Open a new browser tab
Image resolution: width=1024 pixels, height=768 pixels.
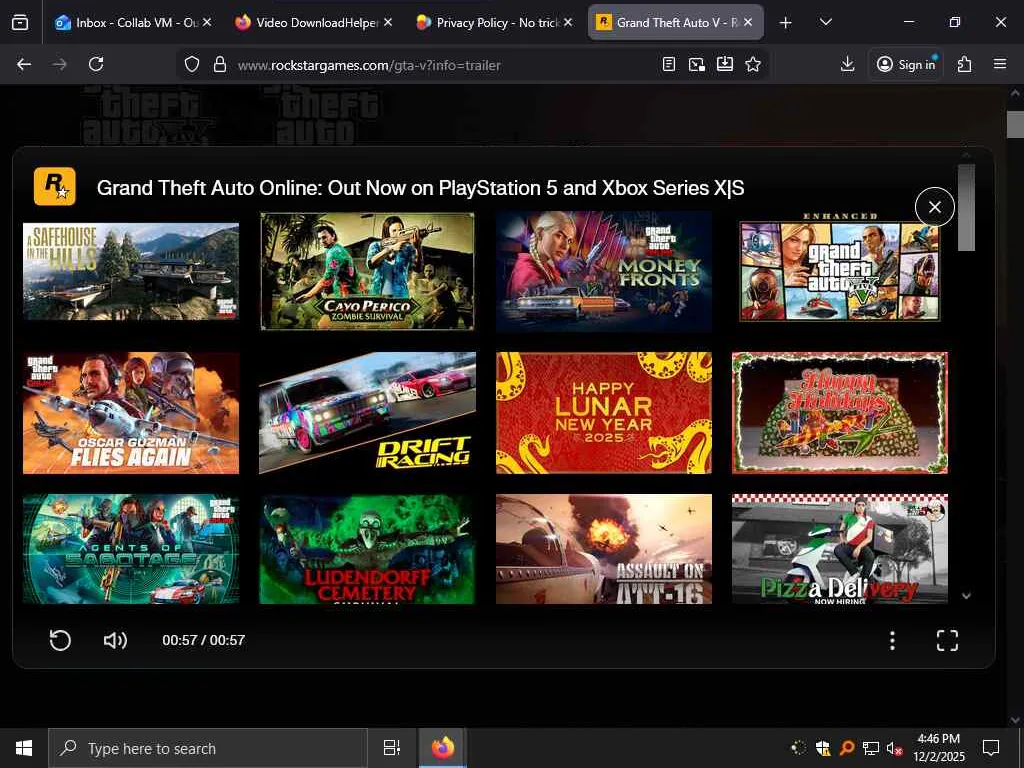[786, 23]
